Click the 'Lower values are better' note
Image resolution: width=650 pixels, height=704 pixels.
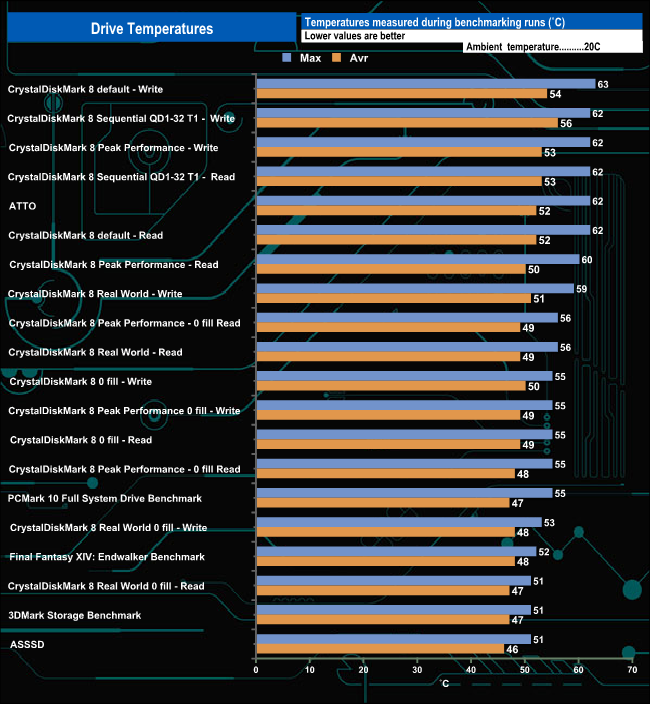(x=355, y=36)
